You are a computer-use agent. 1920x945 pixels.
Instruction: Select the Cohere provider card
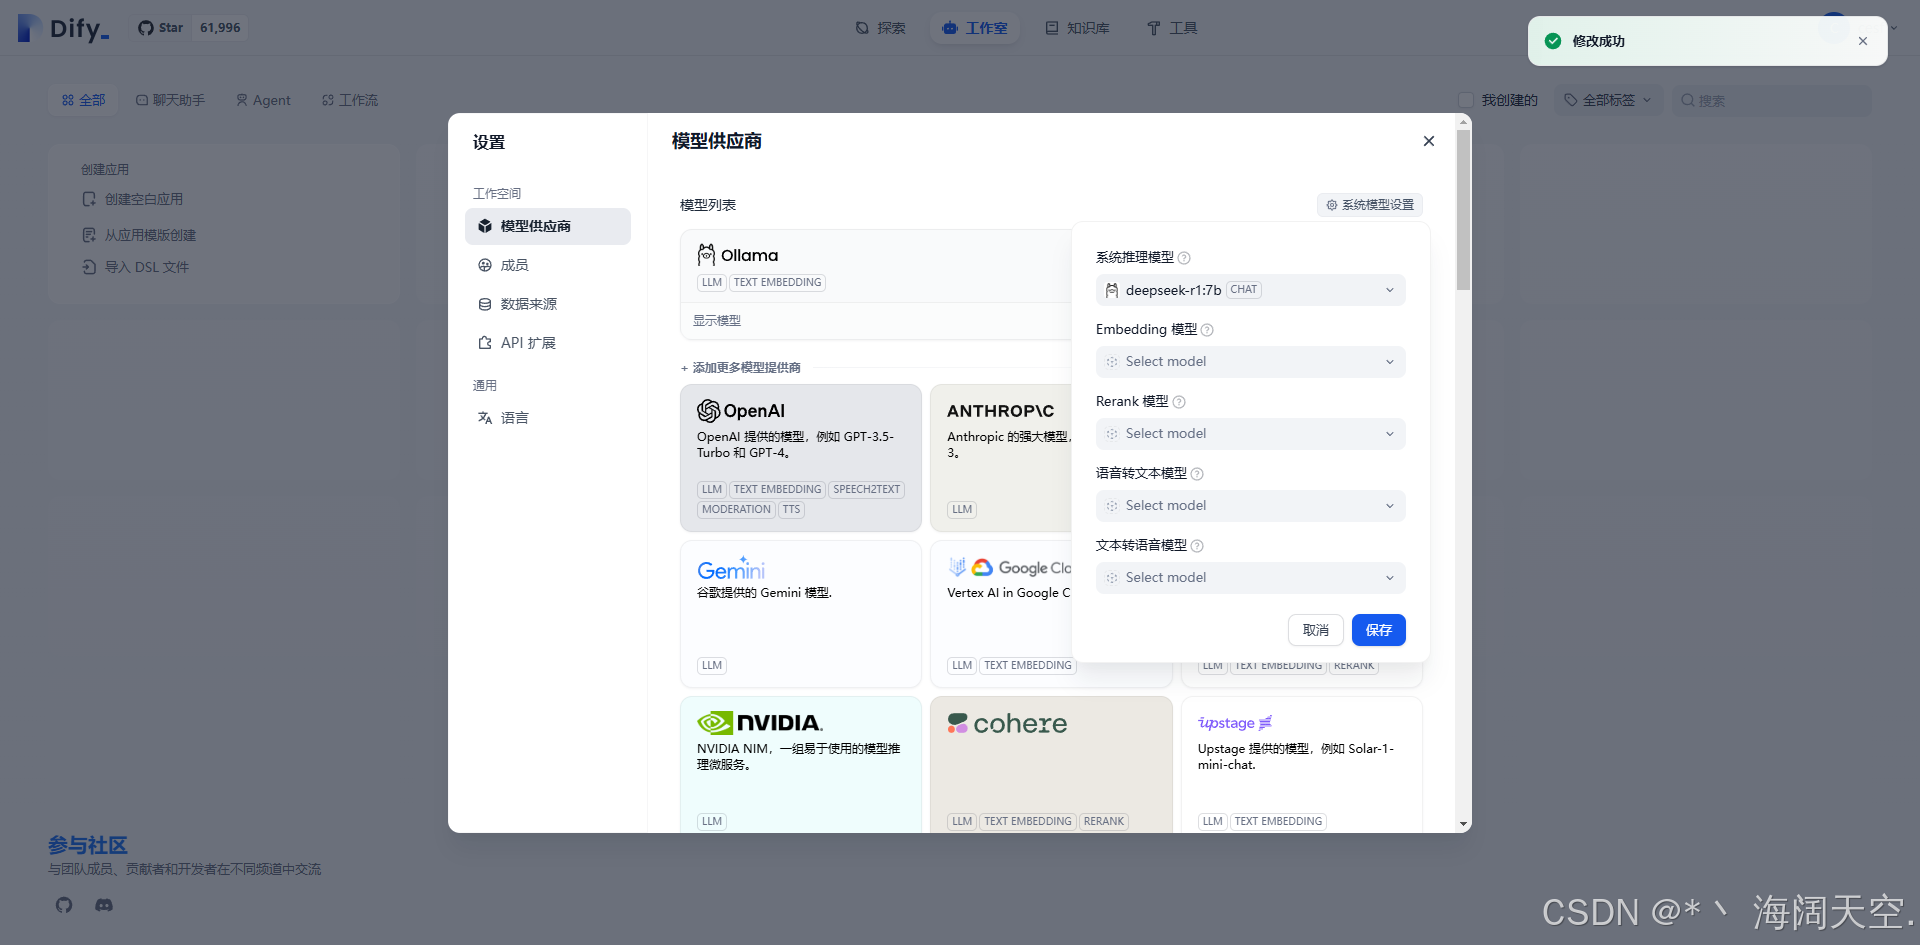1051,765
